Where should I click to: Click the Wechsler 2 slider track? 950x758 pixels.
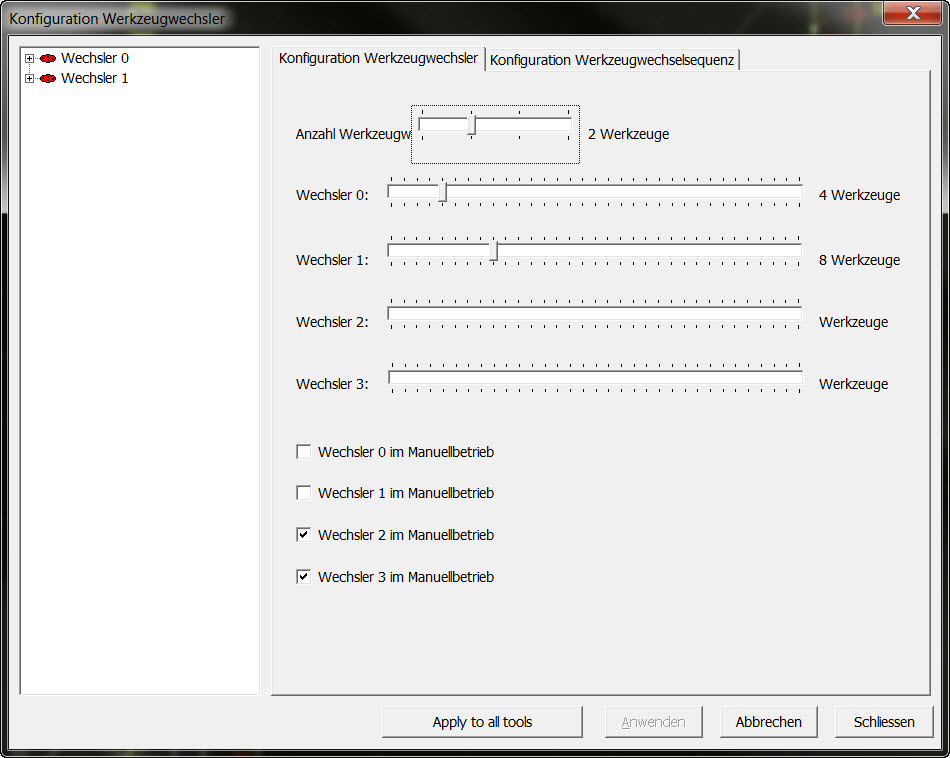point(594,314)
